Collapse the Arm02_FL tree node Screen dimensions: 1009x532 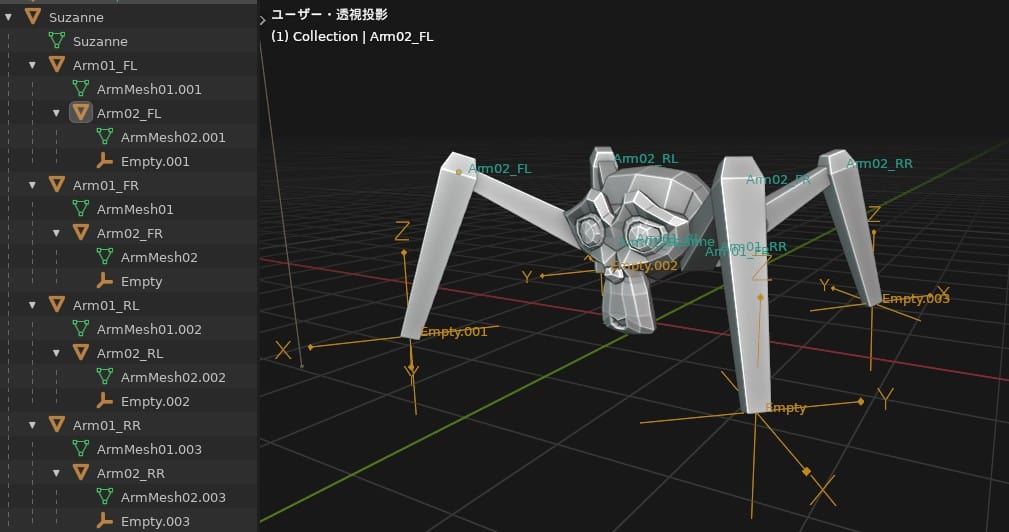(x=56, y=113)
